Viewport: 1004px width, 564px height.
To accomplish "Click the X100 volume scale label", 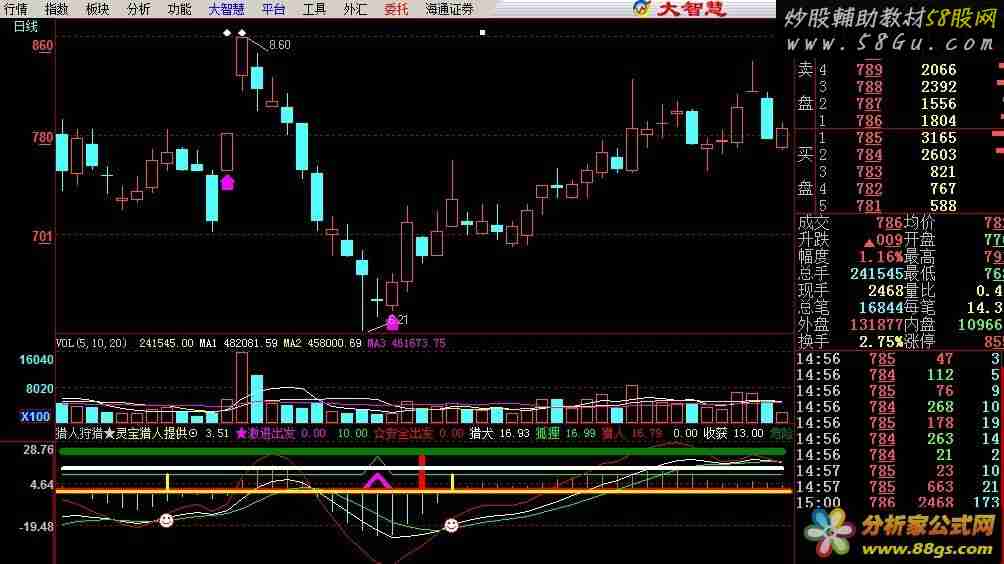I will point(35,417).
